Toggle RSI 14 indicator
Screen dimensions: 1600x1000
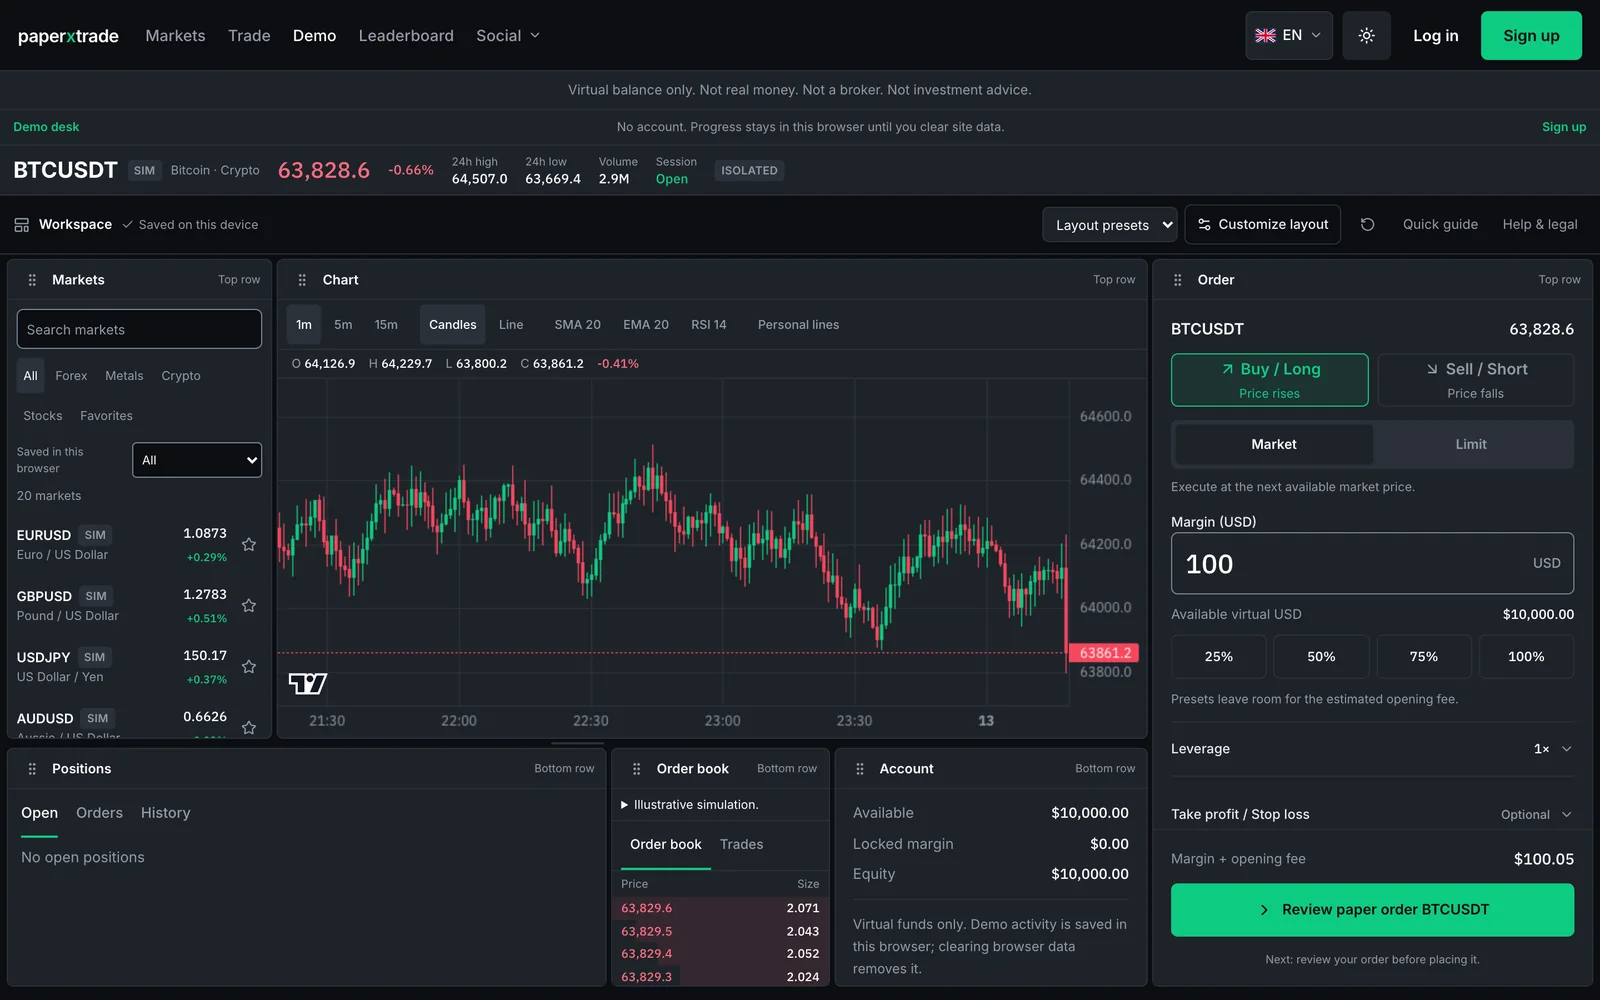pos(709,325)
